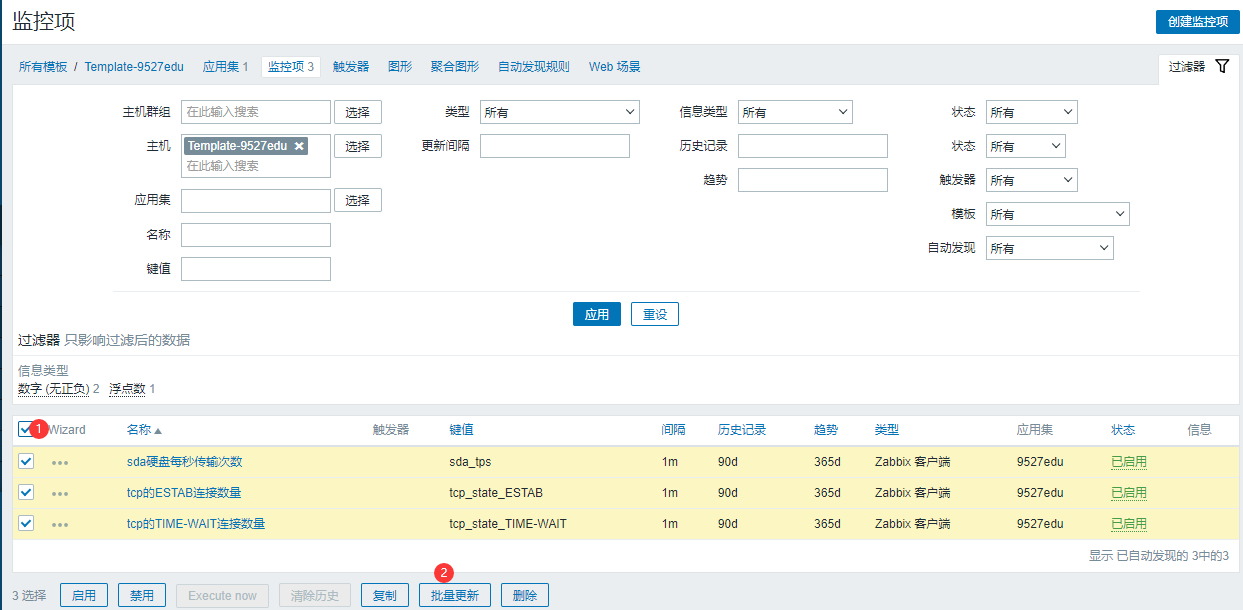This screenshot has height=610, width=1243.
Task: Switch to 自动发现规则 tab
Action: (534, 67)
